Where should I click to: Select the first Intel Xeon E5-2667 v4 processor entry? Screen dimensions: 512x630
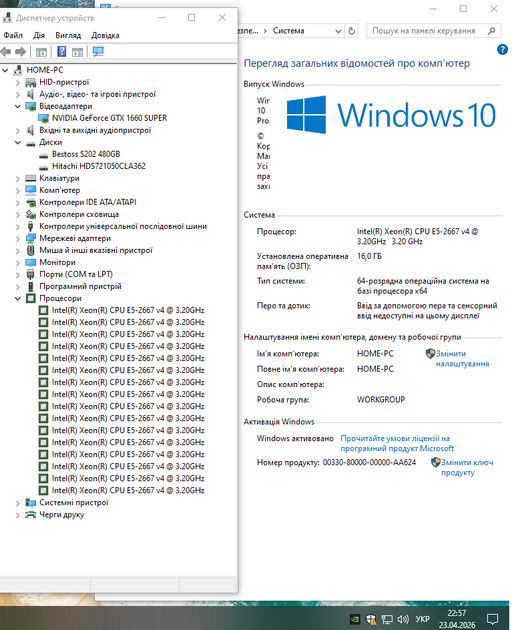pyautogui.click(x=128, y=310)
